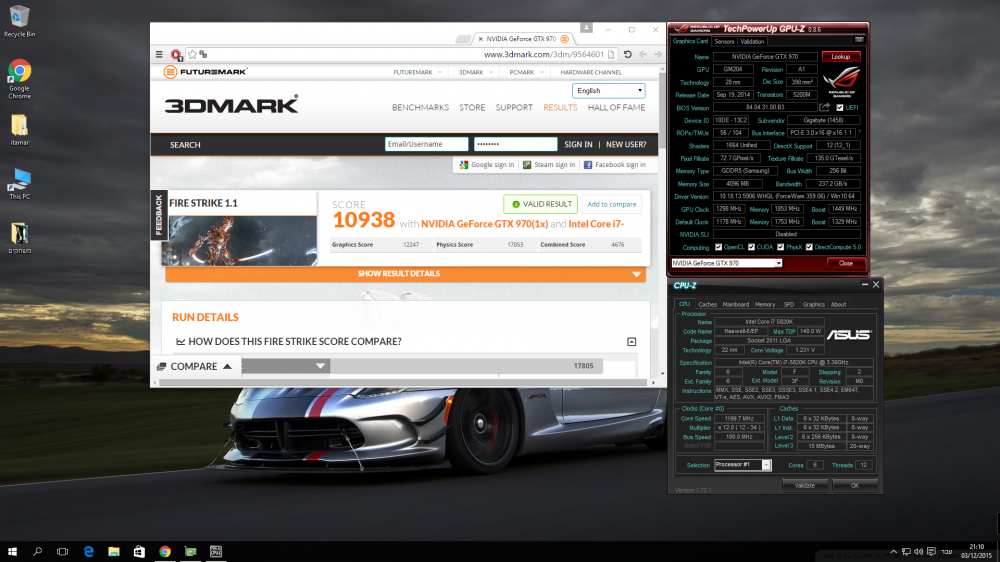Viewport: 1000px width, 562px height.
Task: Click the GPU-Z screenshot camera icon
Action: coord(860,41)
